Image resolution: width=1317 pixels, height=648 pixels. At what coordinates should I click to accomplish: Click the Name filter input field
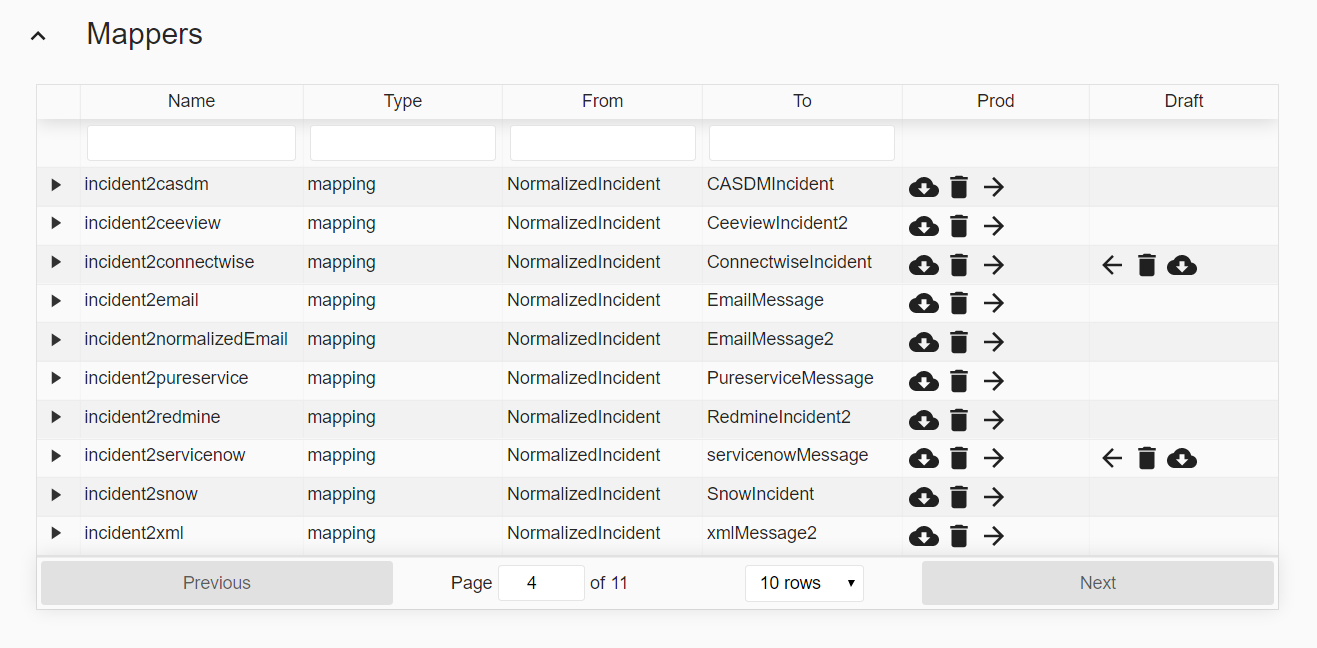click(191, 143)
